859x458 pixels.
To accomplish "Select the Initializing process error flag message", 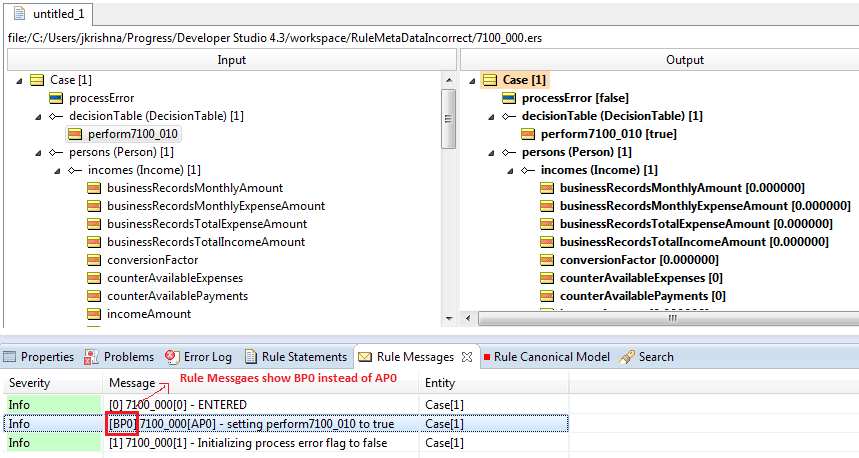I will (286, 443).
